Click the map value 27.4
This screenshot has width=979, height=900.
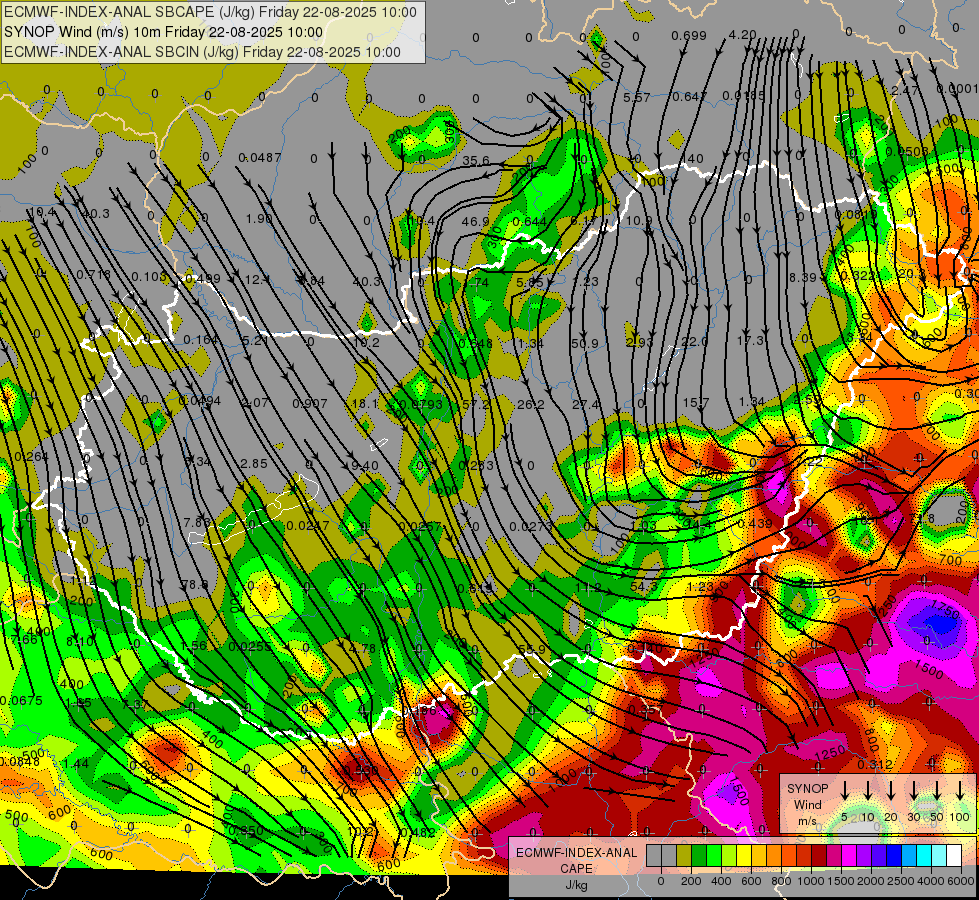(x=586, y=405)
